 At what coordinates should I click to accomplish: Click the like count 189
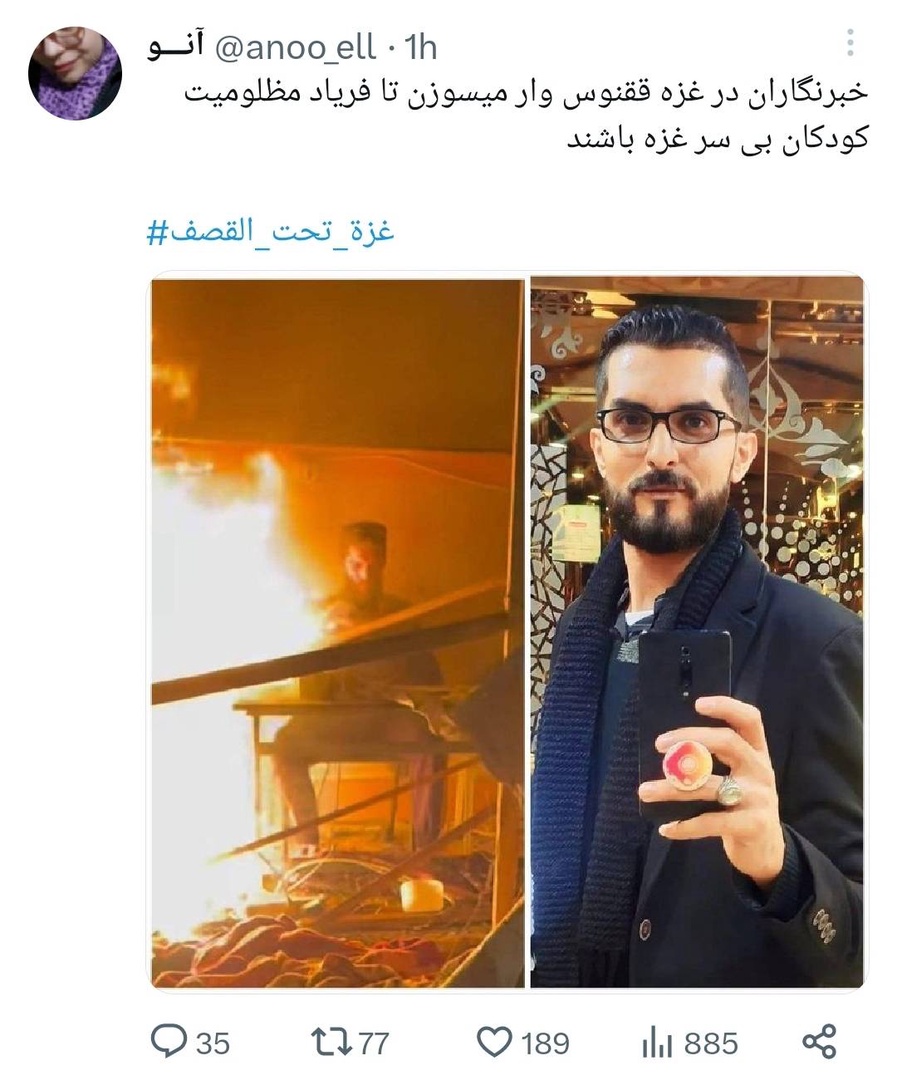545,1043
